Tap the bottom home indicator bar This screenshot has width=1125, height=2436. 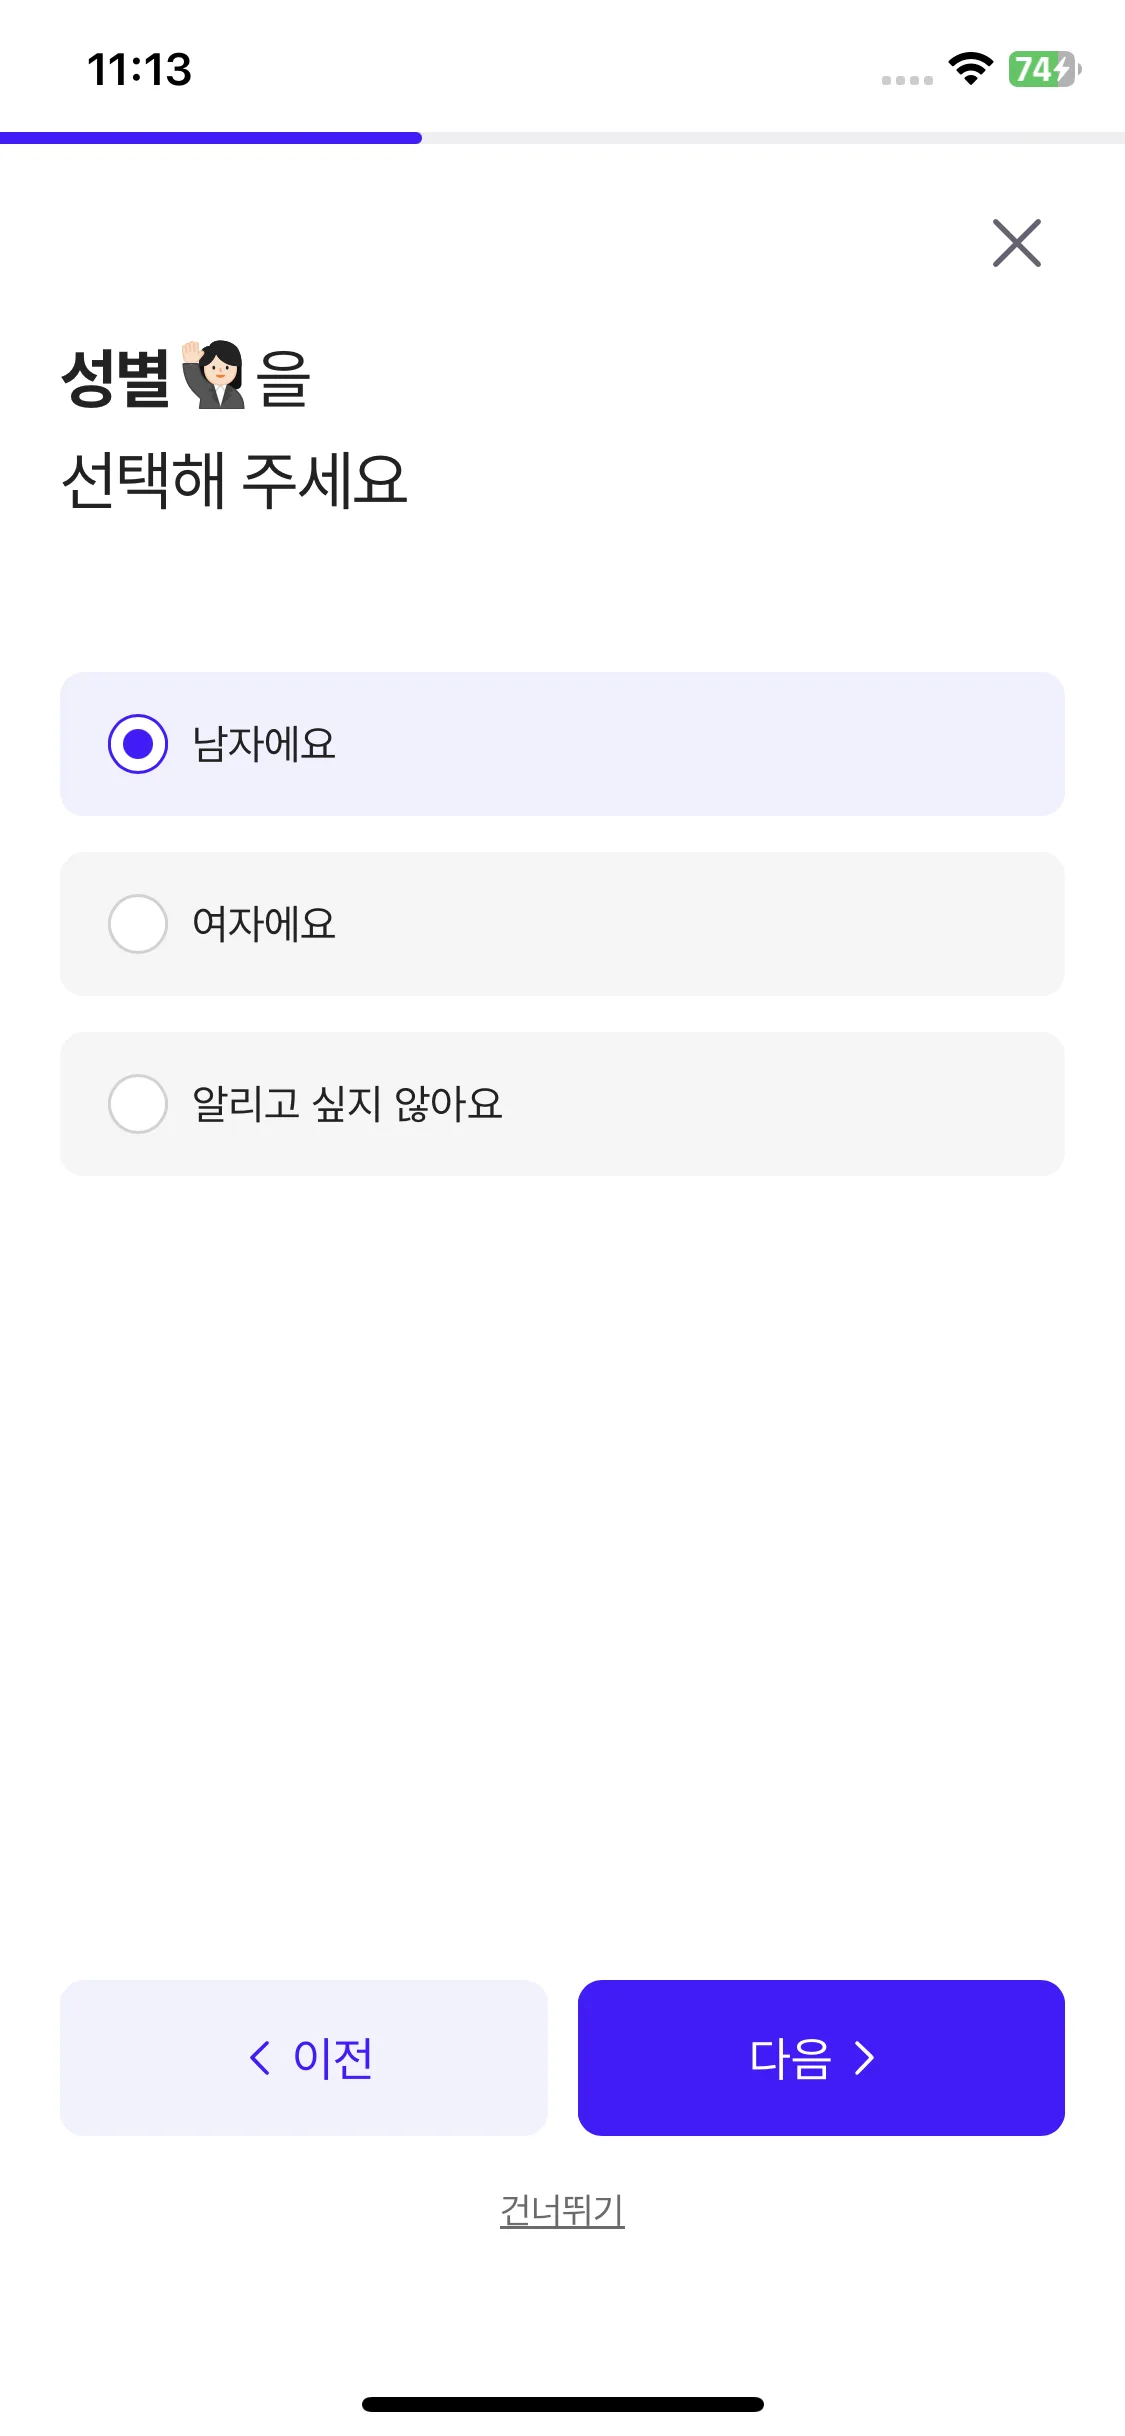click(x=562, y=2404)
